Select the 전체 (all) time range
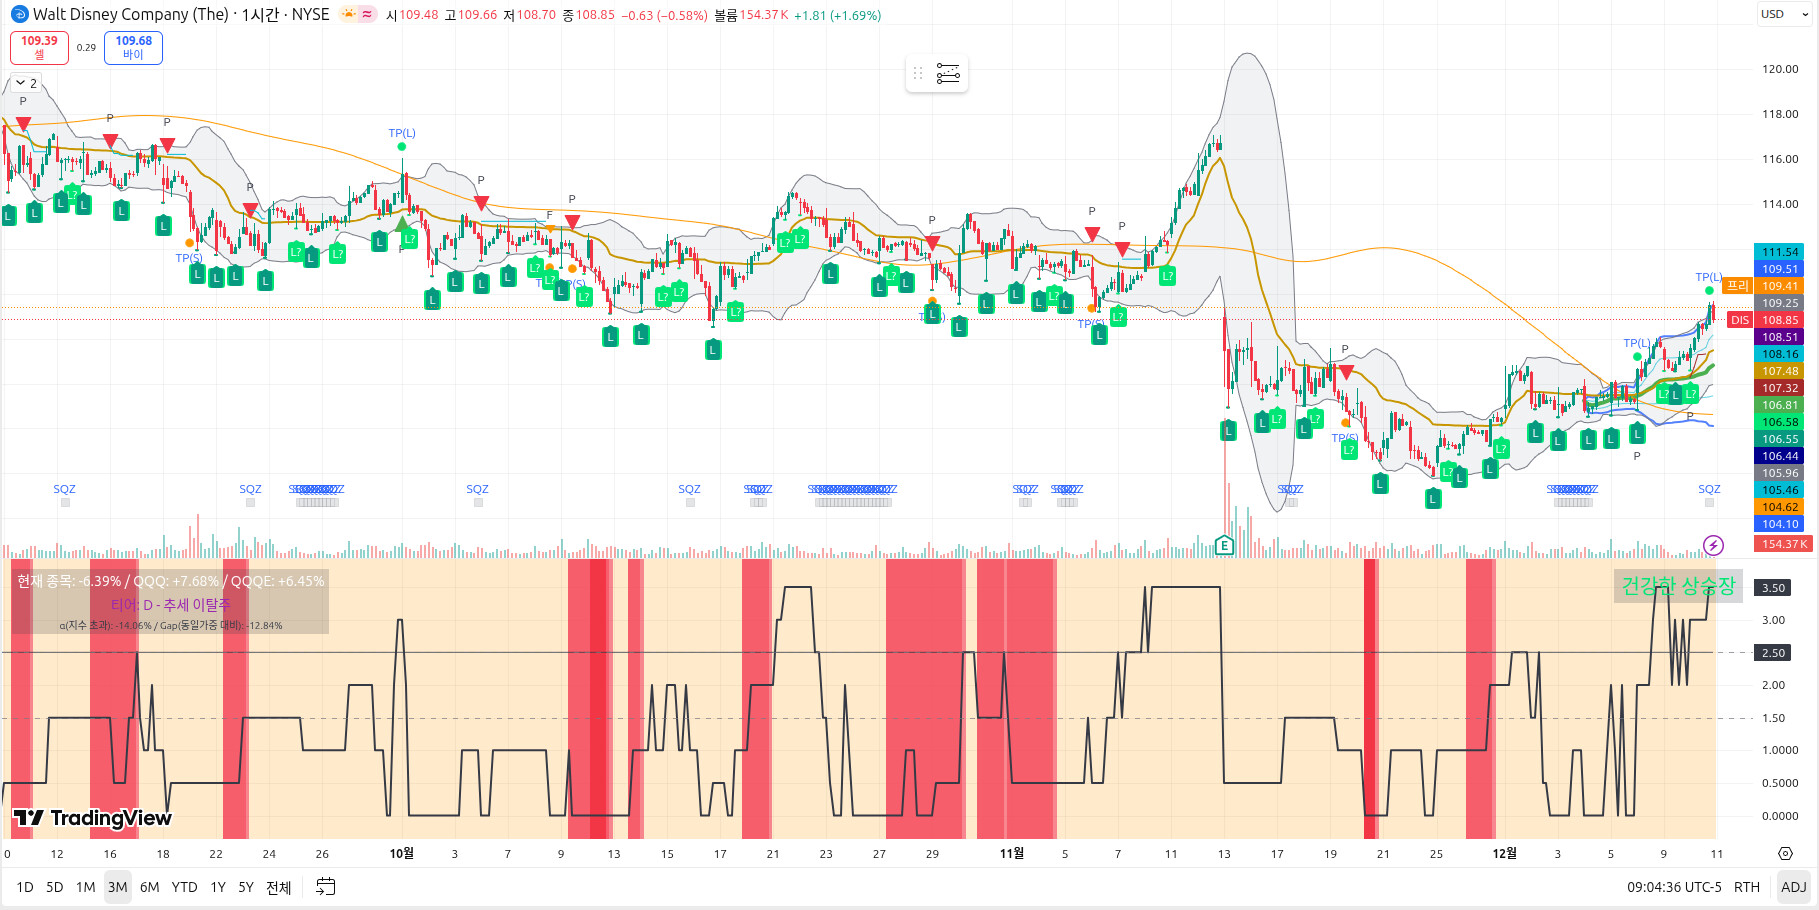 point(279,887)
